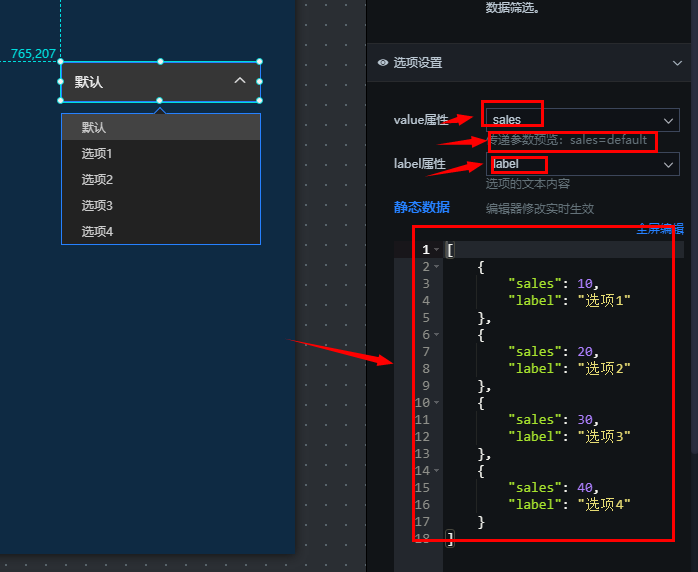698x572 pixels.
Task: Open the value属性 dropdown showing sales
Action: (582, 120)
